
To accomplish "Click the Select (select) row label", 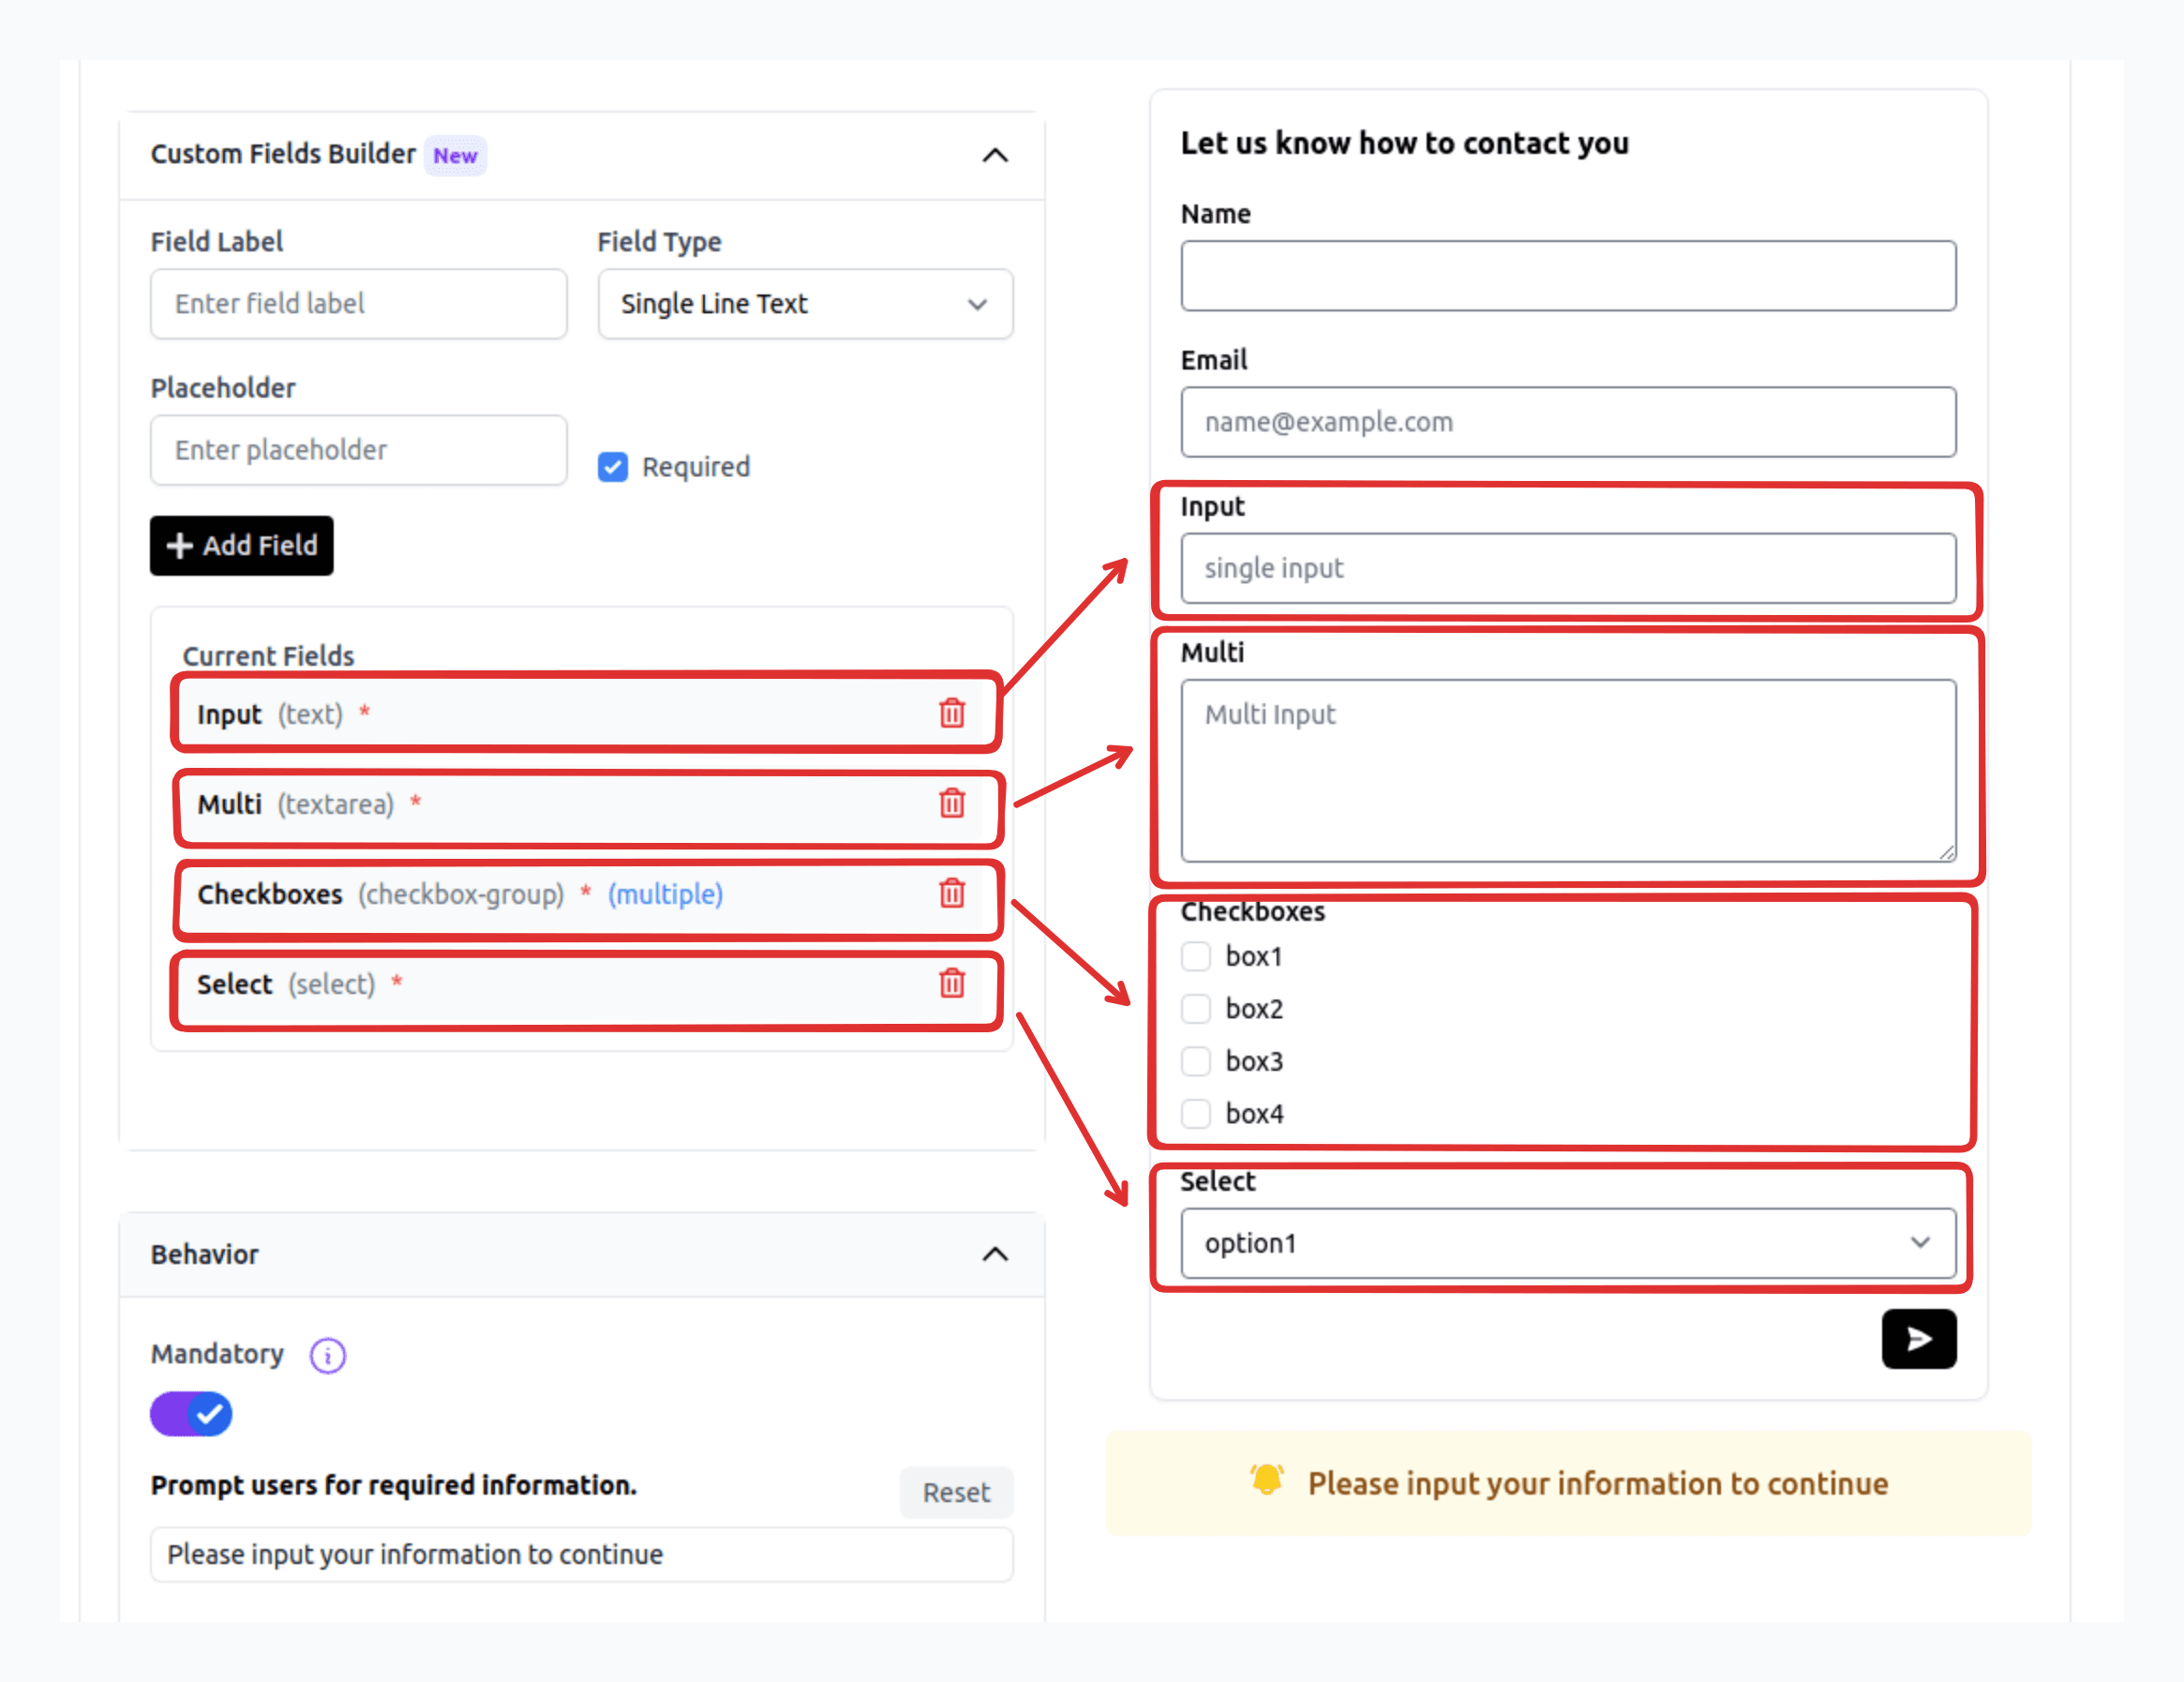I will click(x=285, y=984).
